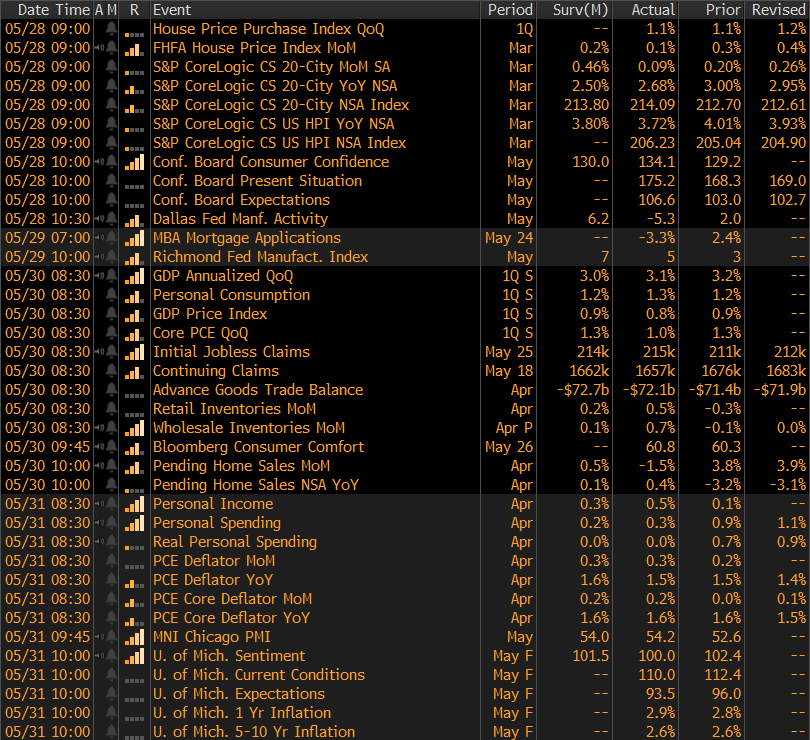Image resolution: width=810 pixels, height=740 pixels.
Task: Toggle the alert bell on the PCE Deflator YoY row
Action: [x=111, y=580]
